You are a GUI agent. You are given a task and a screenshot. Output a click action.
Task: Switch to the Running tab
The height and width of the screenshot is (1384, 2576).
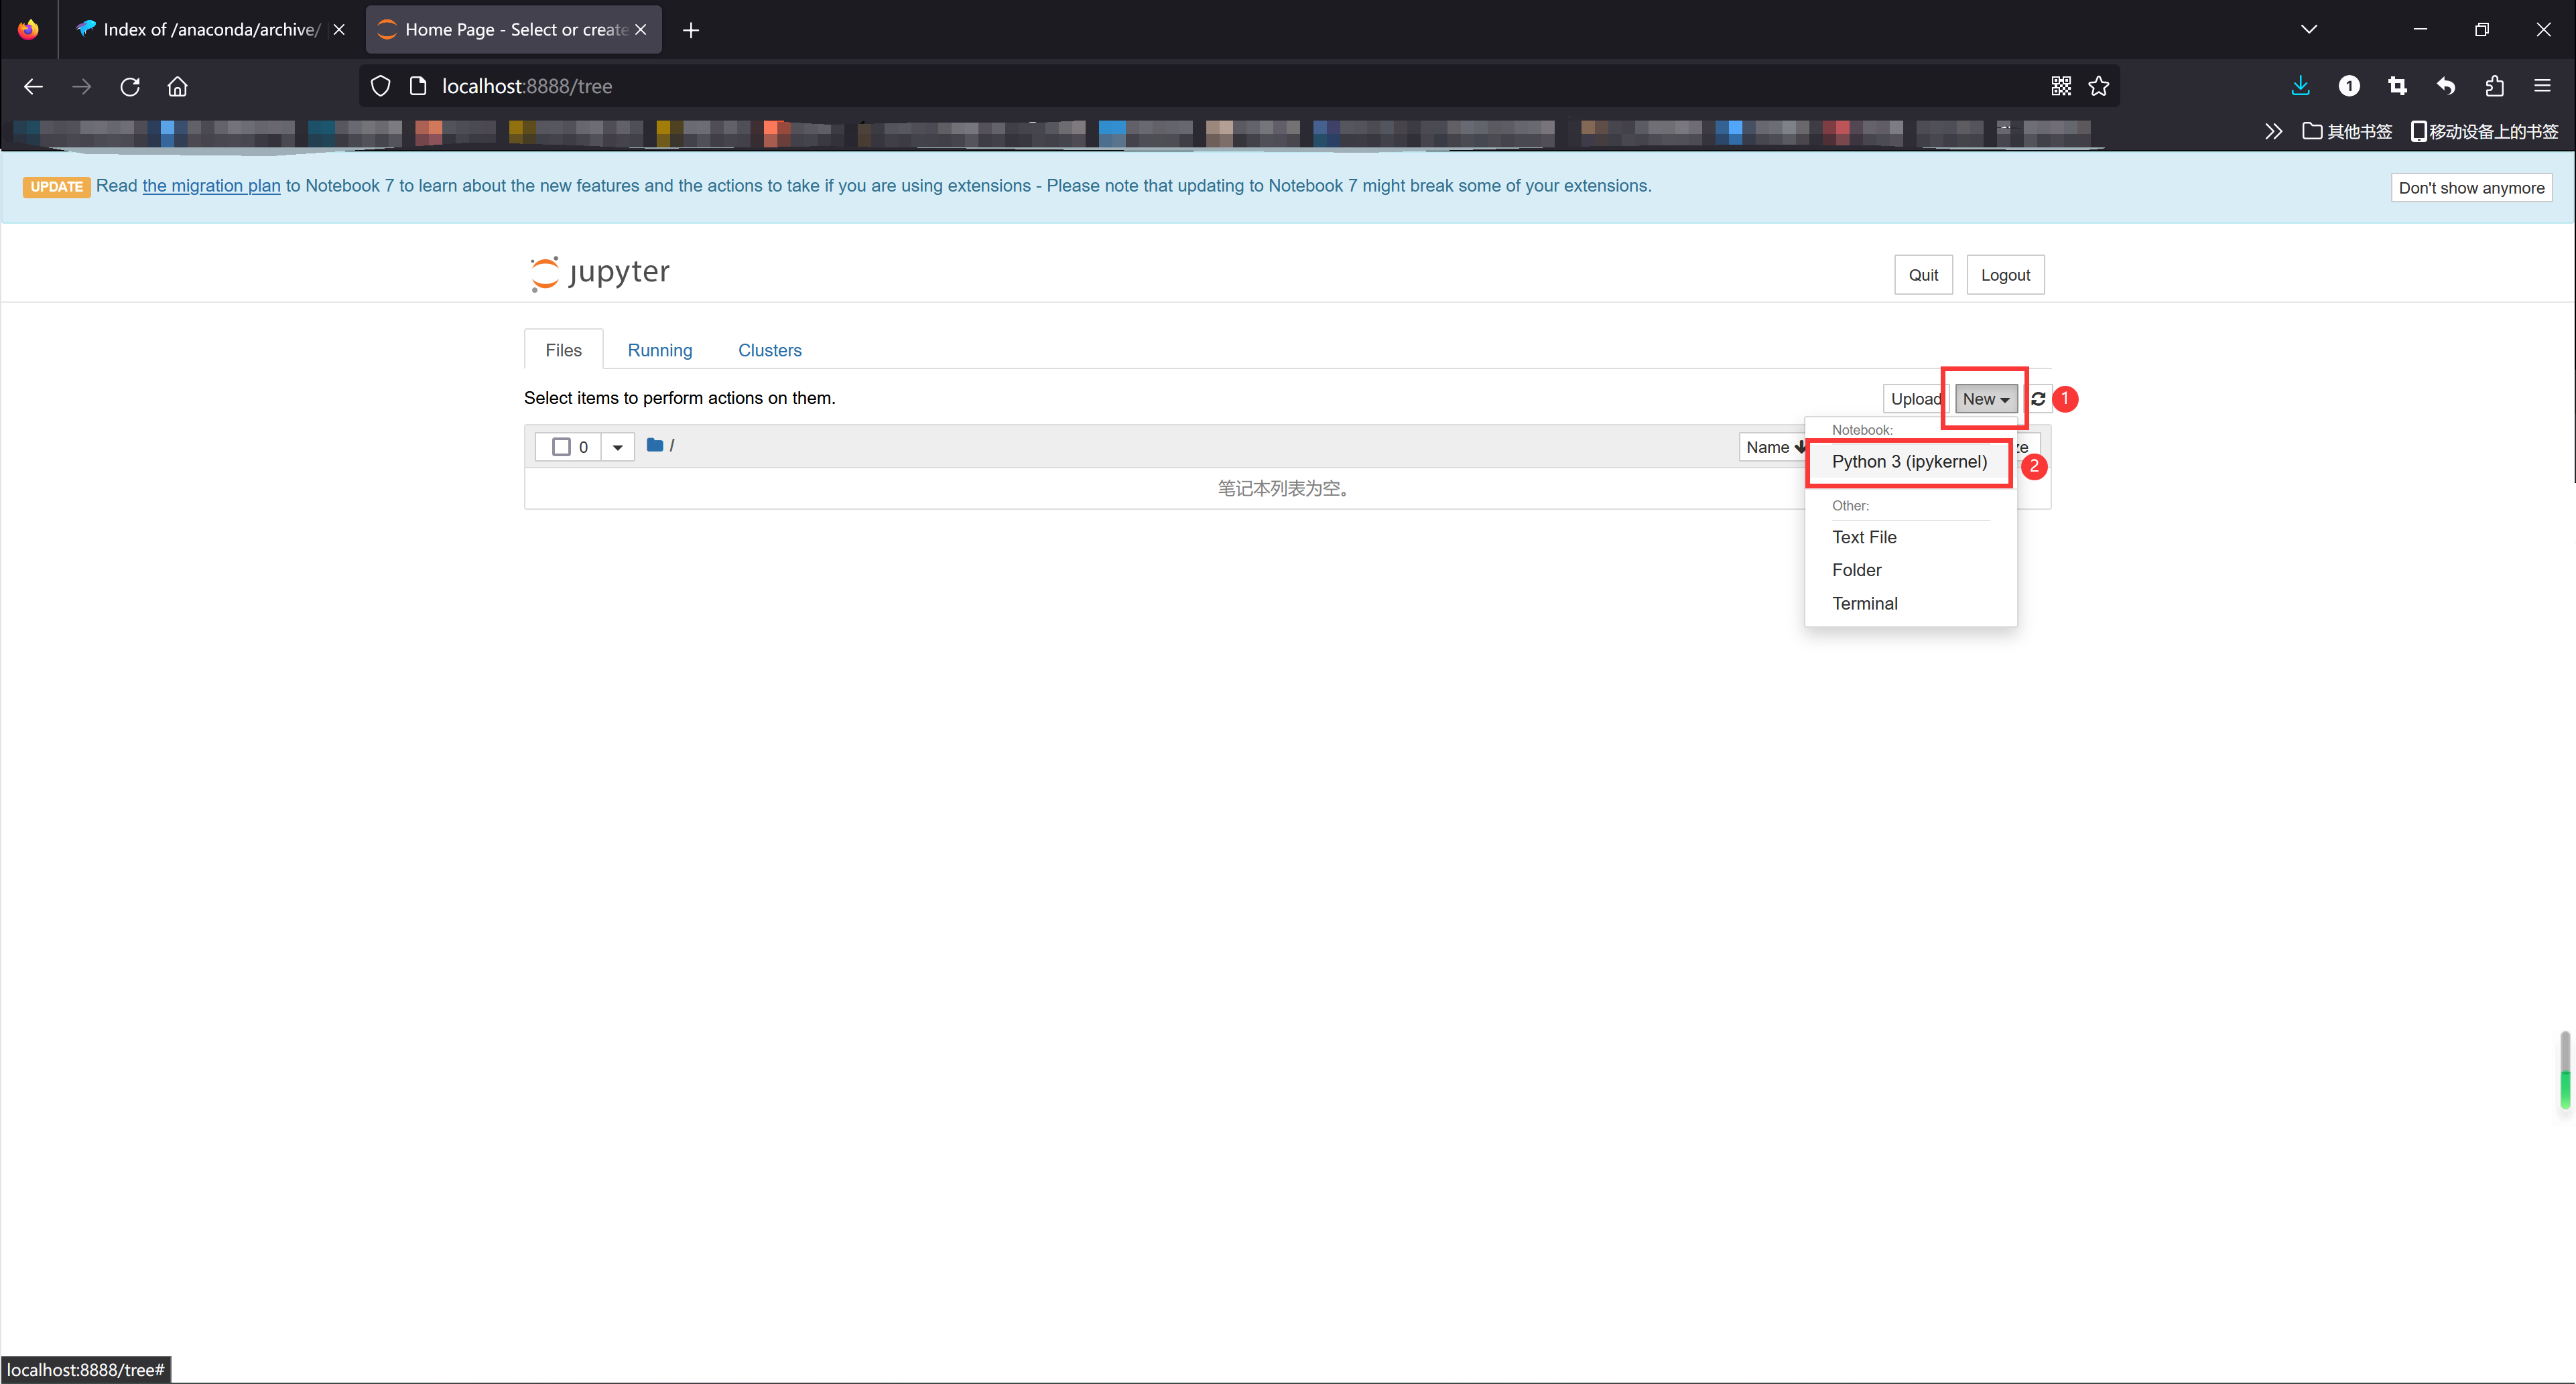(660, 350)
